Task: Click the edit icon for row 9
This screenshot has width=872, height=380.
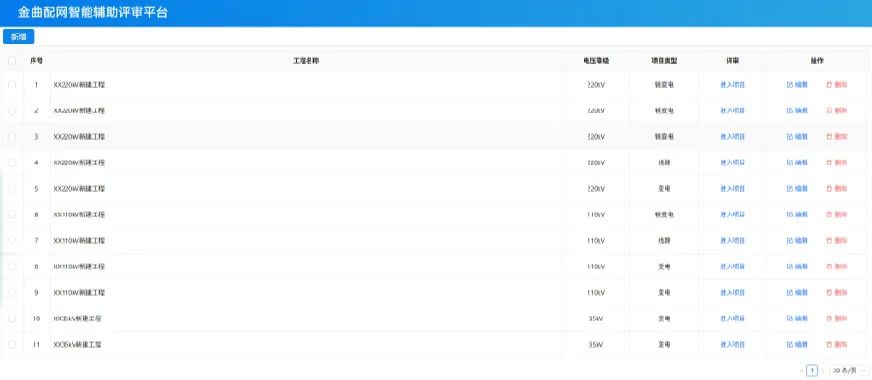Action: click(x=790, y=293)
